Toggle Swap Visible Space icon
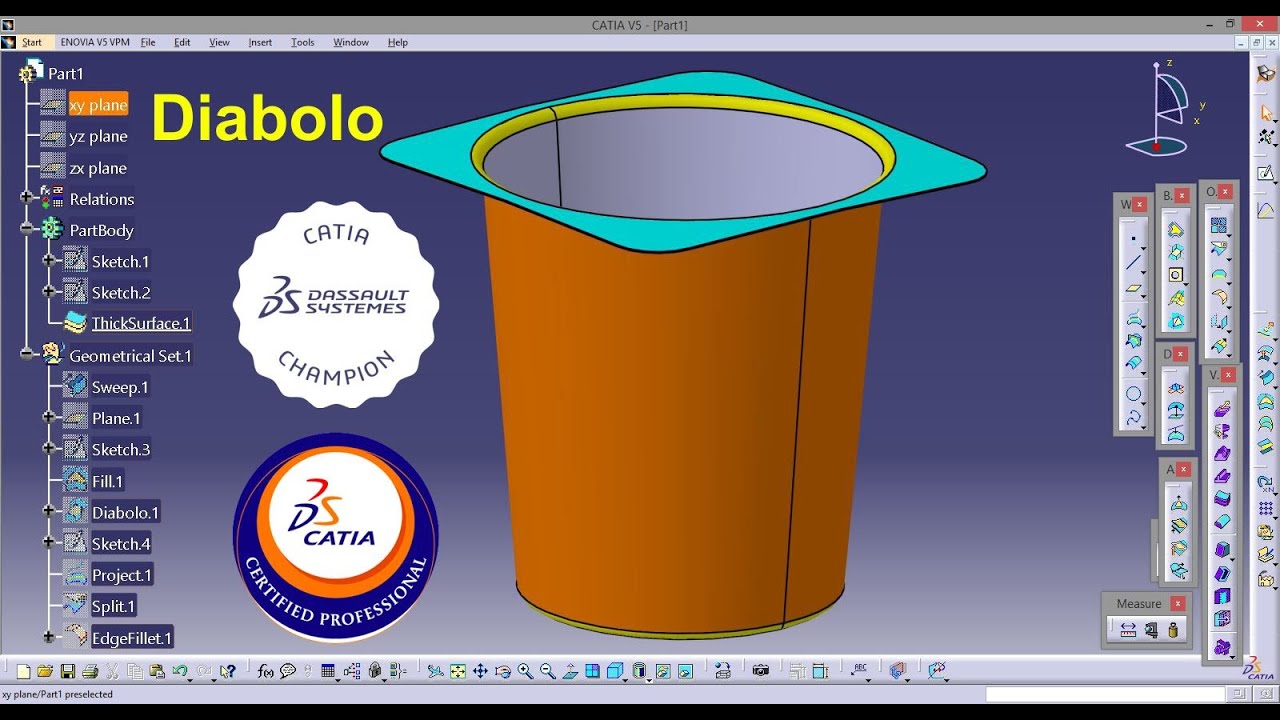1280x720 pixels. [x=685, y=671]
